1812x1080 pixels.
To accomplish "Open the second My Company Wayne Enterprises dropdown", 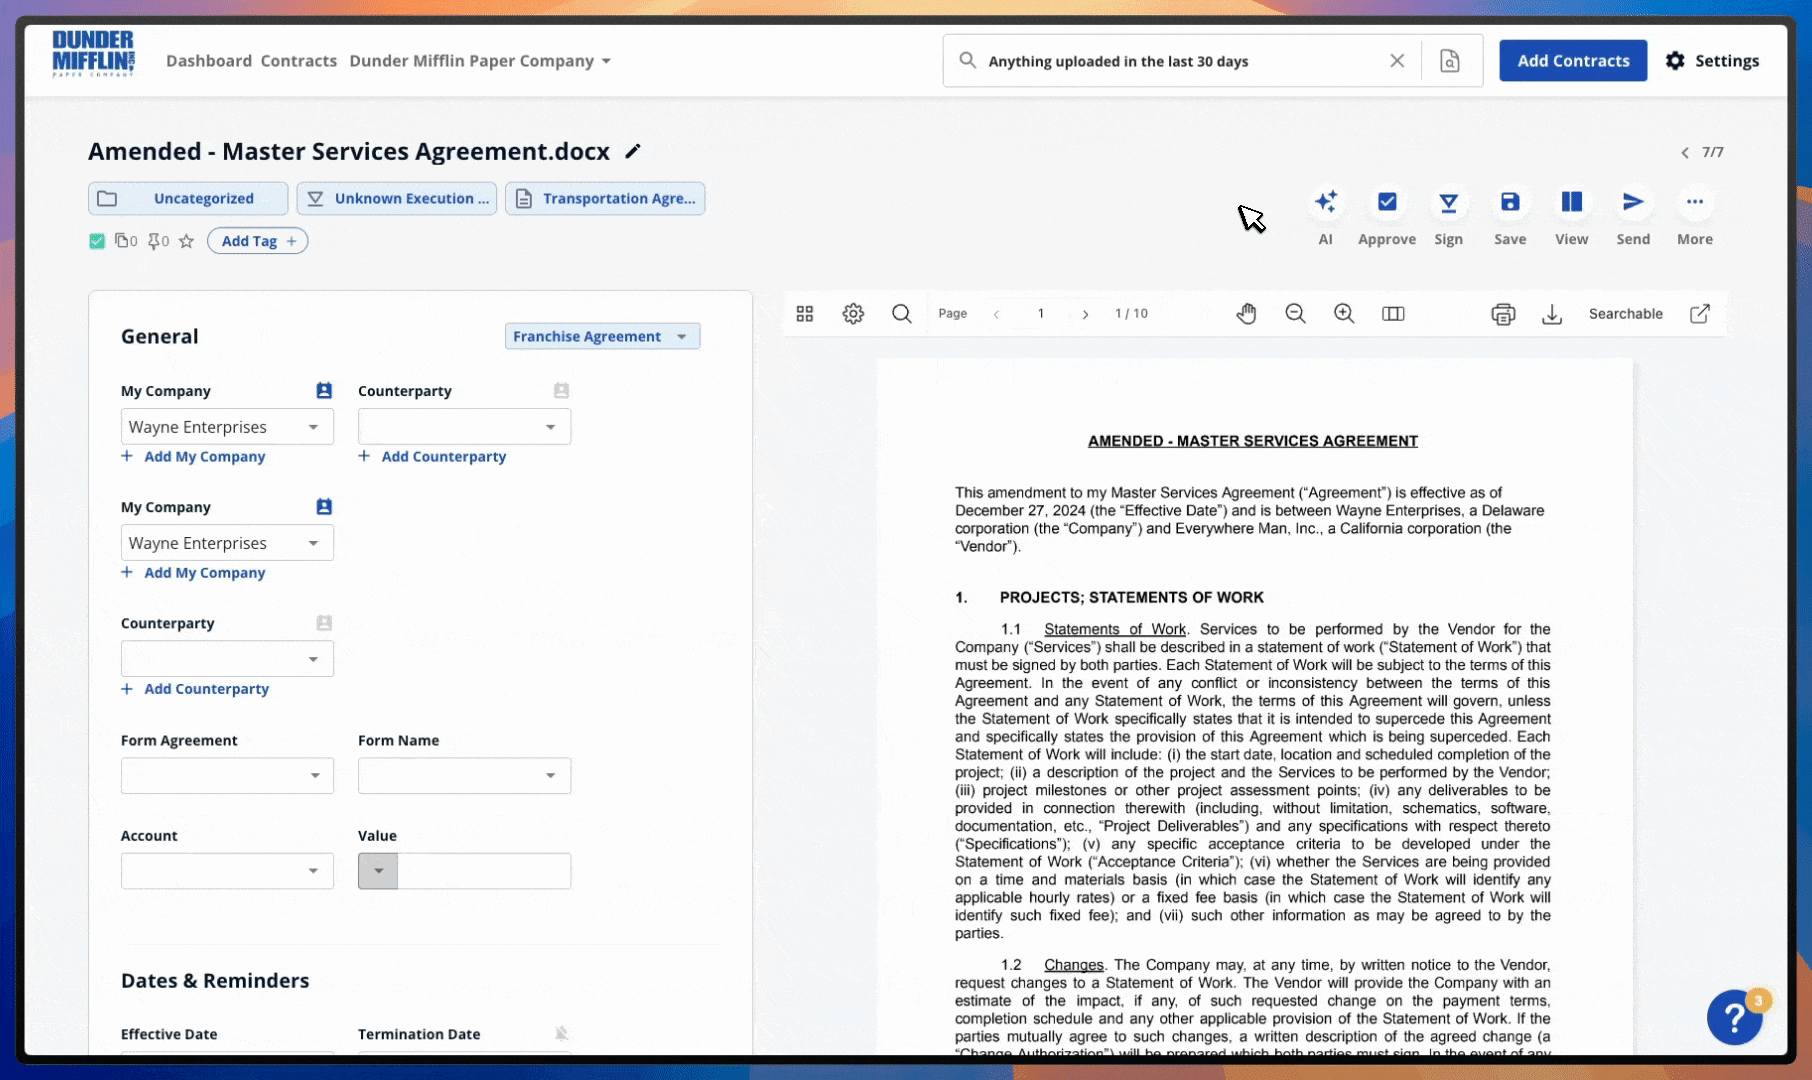I will (x=227, y=543).
